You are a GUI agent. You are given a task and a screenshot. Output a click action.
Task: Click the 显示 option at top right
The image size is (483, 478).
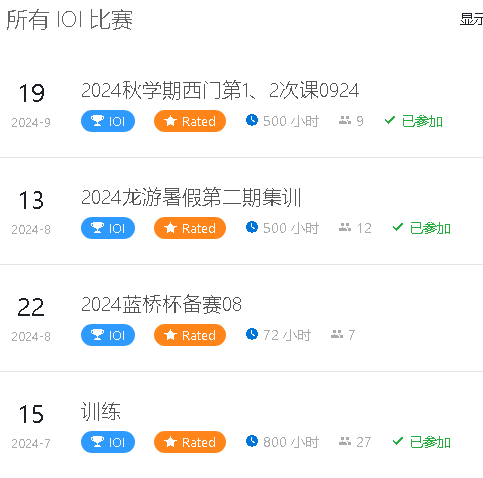[471, 19]
